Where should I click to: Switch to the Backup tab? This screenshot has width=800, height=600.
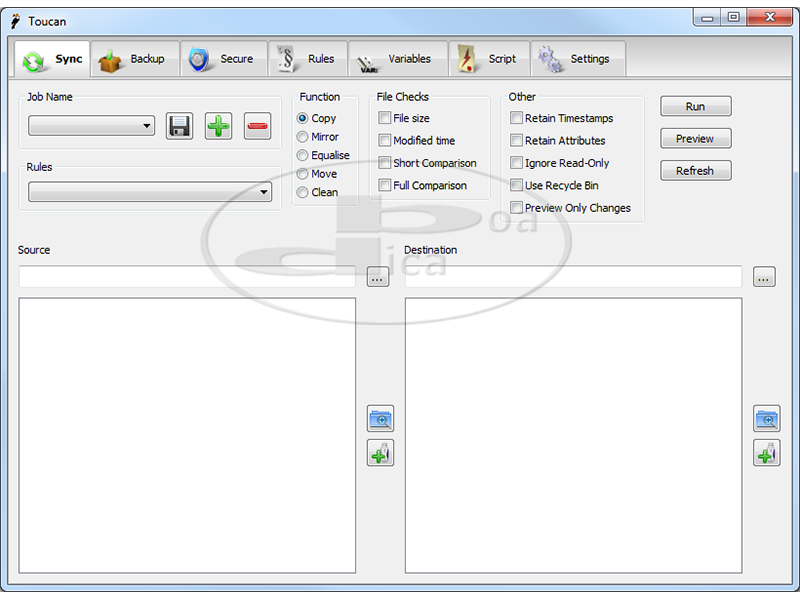pyautogui.click(x=134, y=59)
